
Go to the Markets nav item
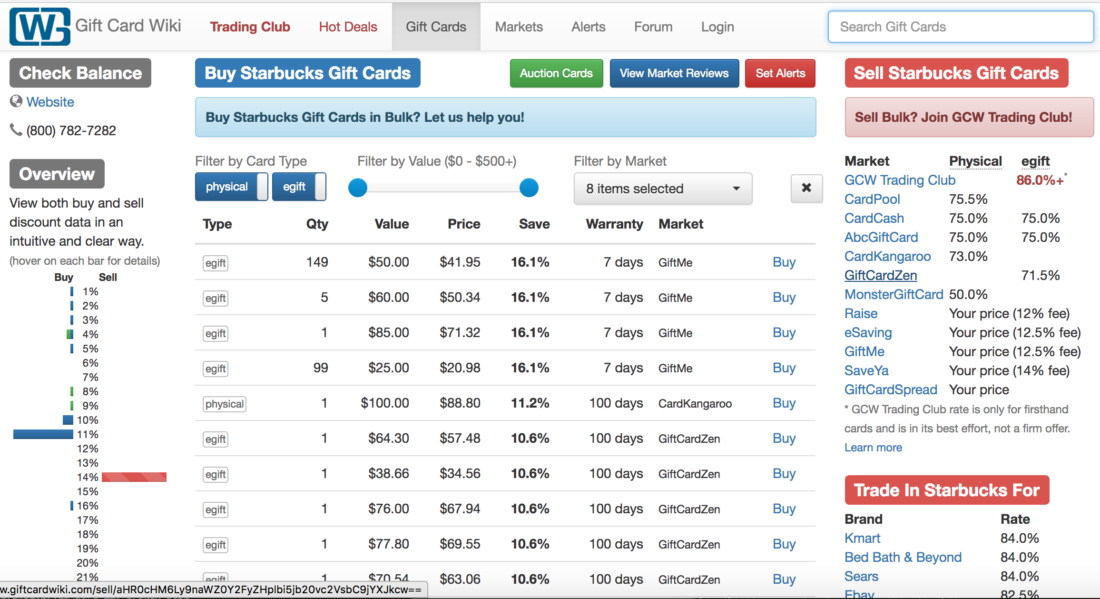tap(518, 27)
